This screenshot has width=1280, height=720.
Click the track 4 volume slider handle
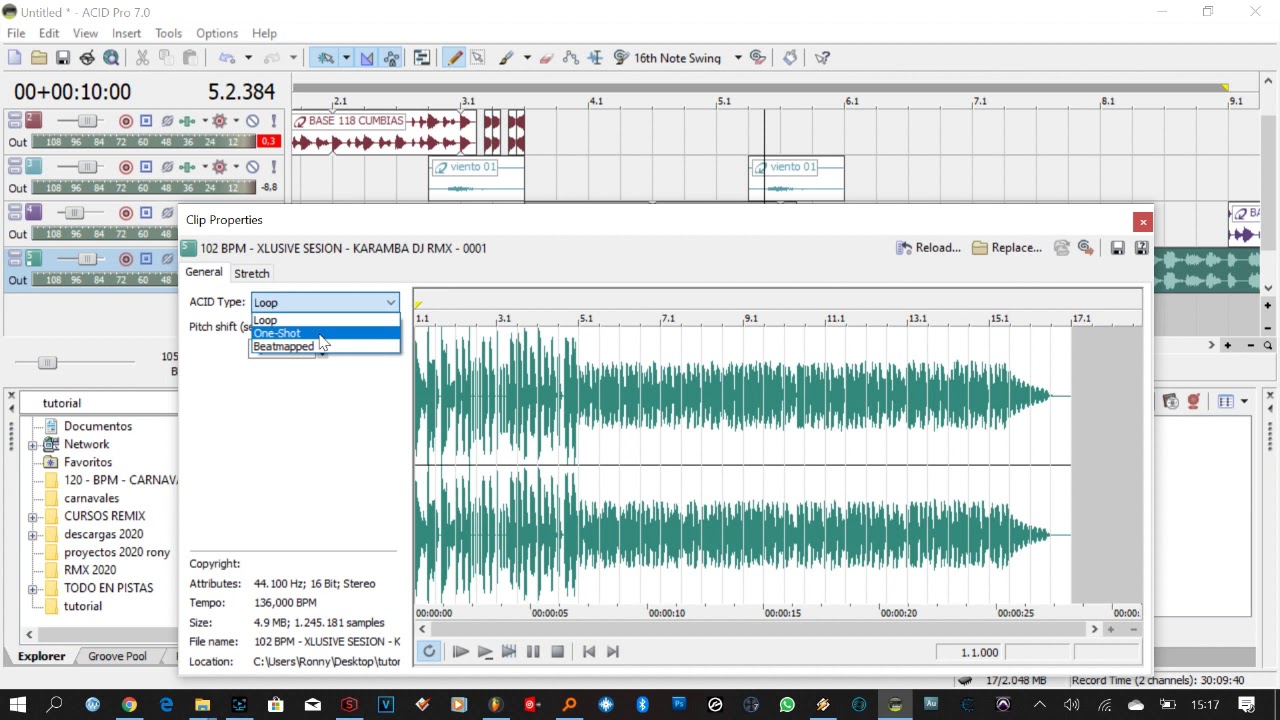click(x=74, y=213)
